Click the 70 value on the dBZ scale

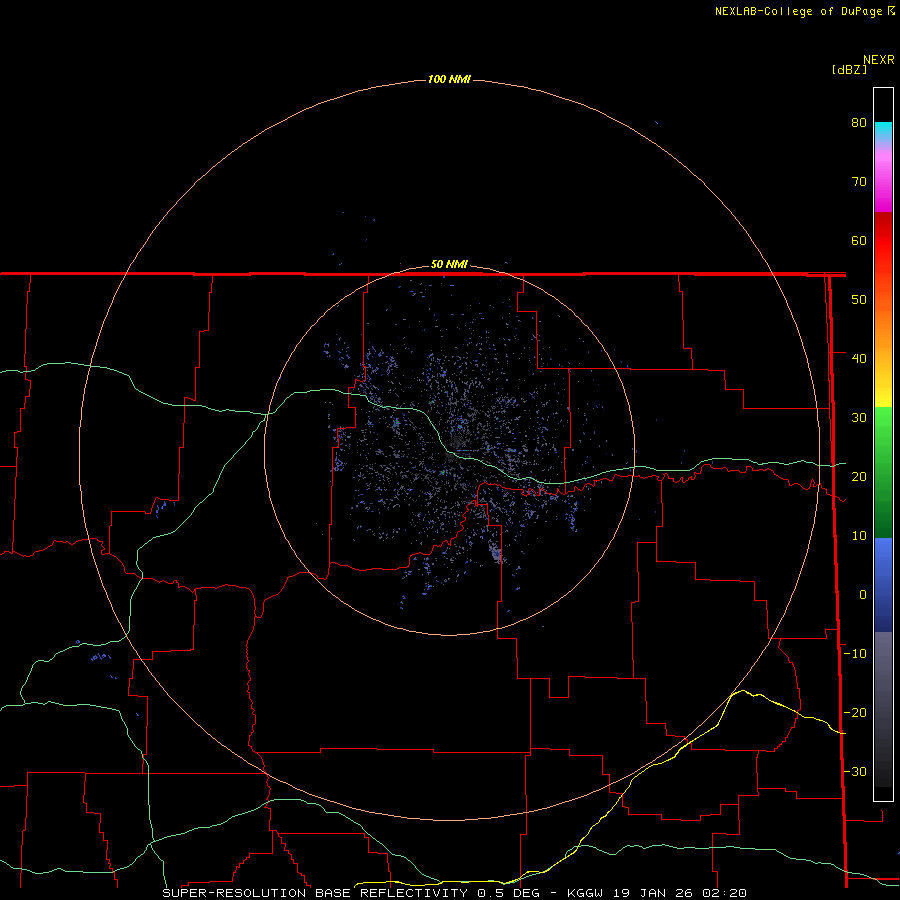click(859, 182)
